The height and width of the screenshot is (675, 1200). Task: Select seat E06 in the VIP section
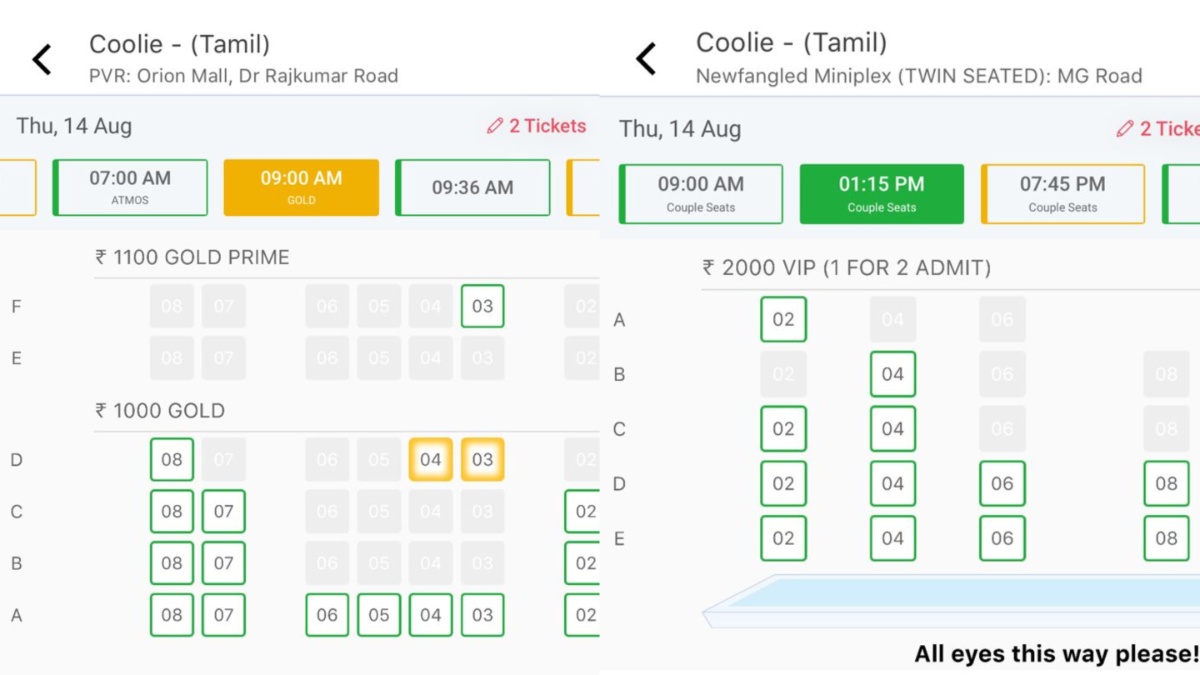coord(1001,538)
